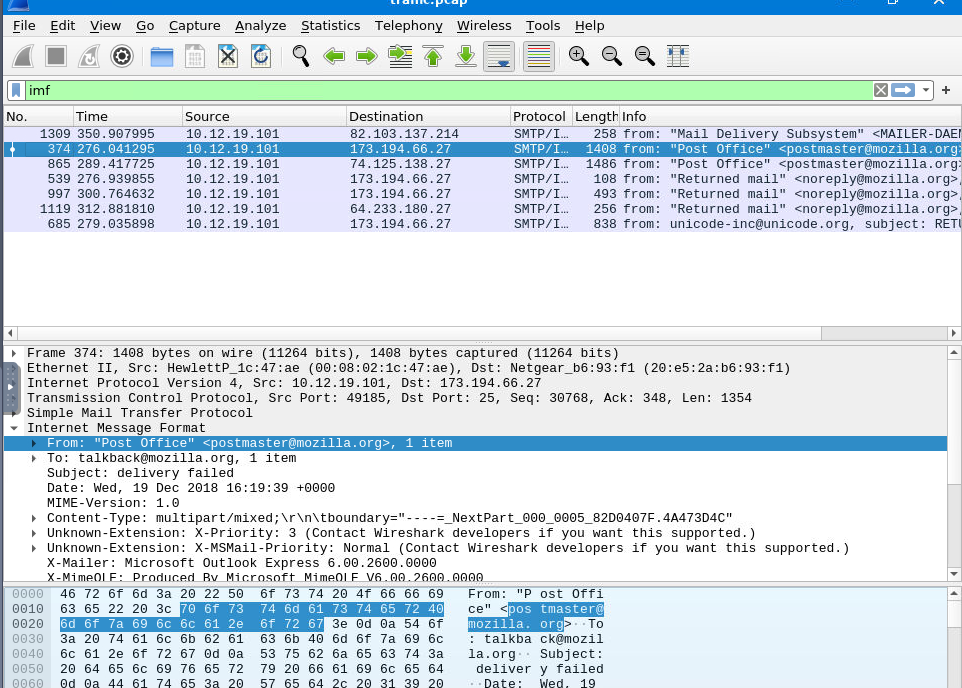This screenshot has height=688, width=962.
Task: Jump to the first packet
Action: coord(433,56)
